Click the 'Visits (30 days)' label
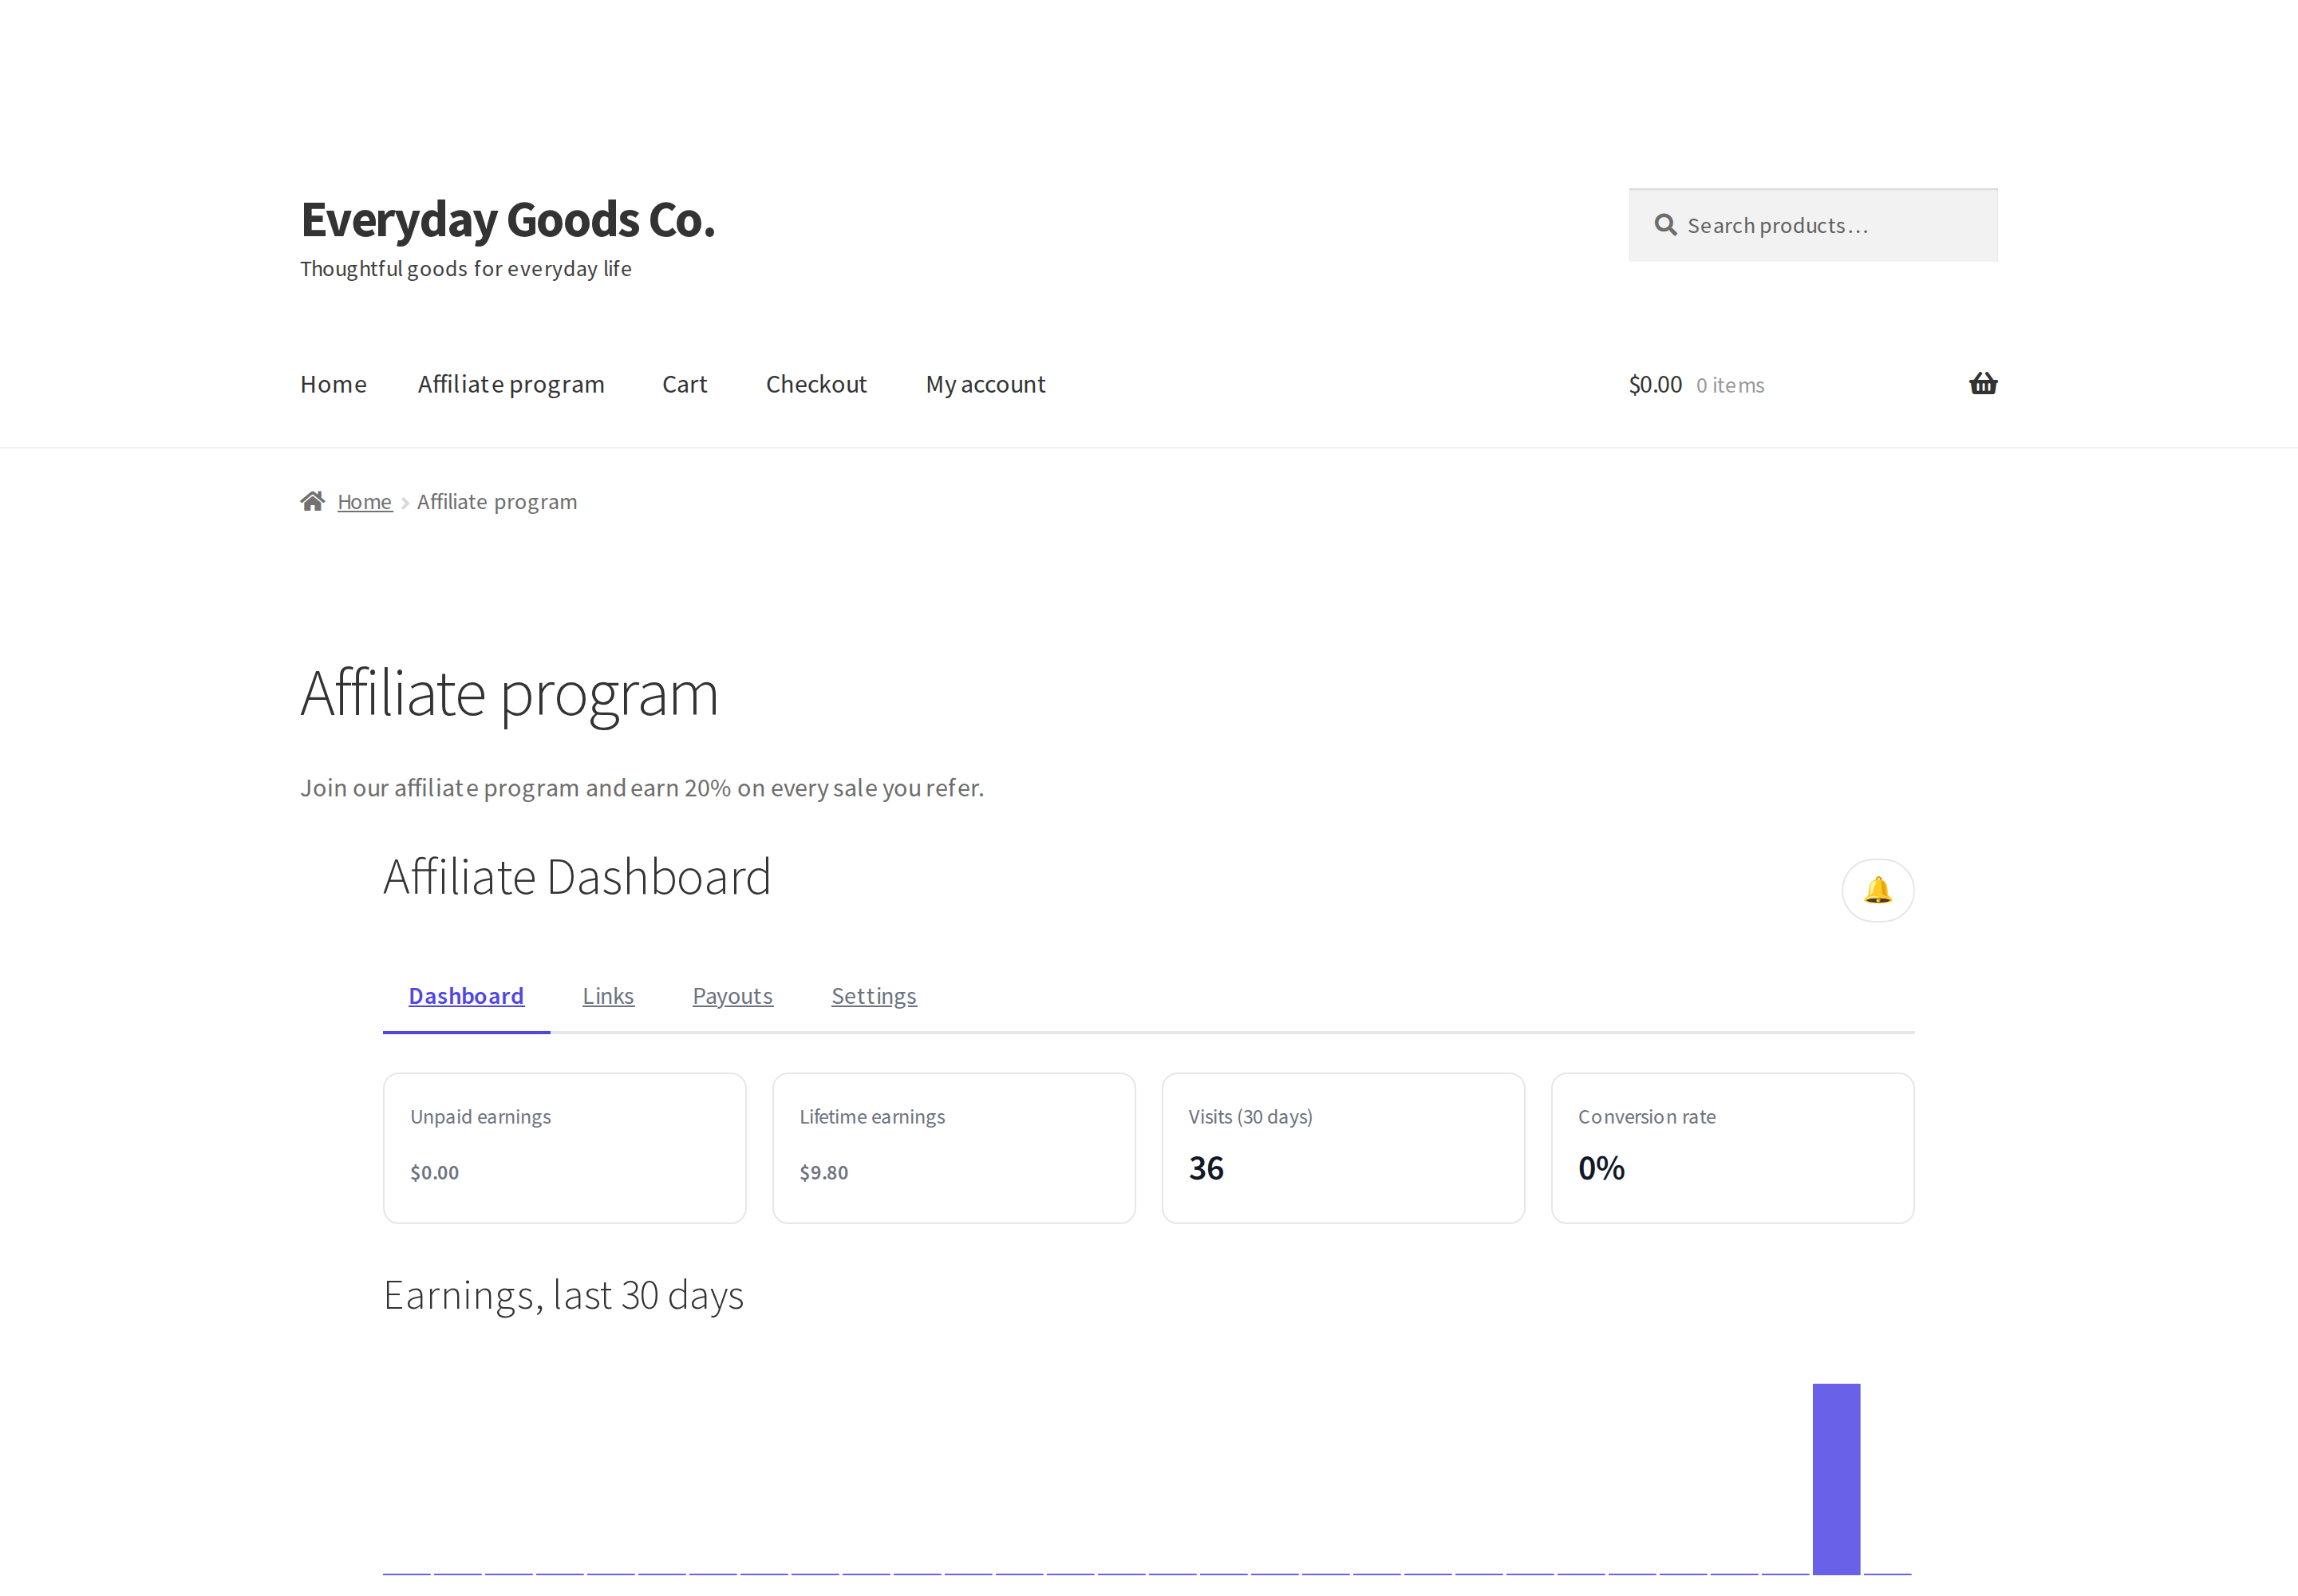Screen dimensions: 2298x1596 pos(1250,1117)
